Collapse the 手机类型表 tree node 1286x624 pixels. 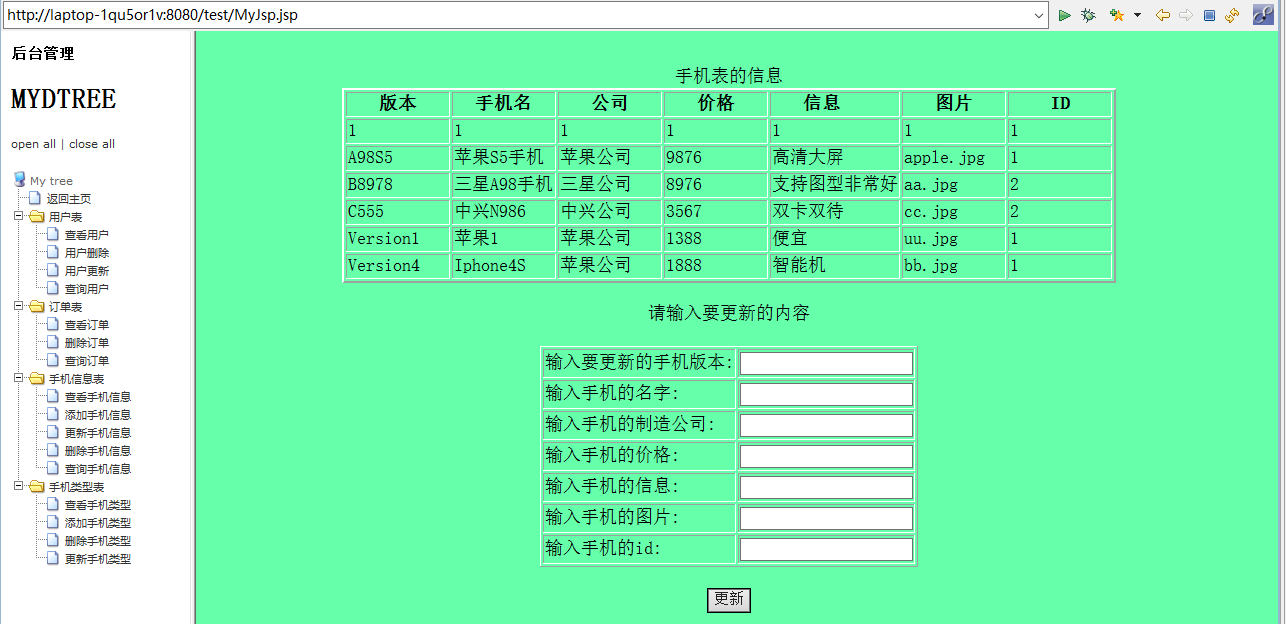click(18, 486)
